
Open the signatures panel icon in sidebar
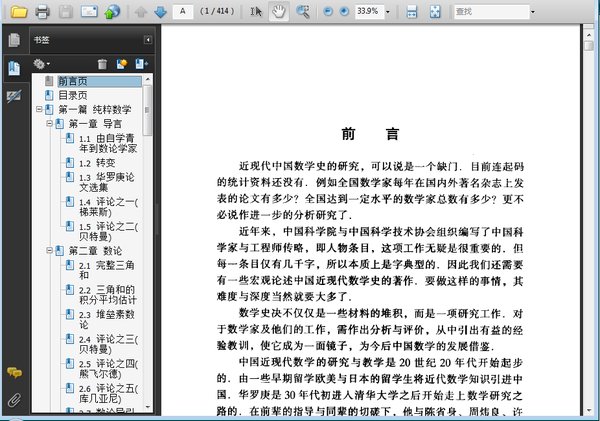tap(14, 96)
